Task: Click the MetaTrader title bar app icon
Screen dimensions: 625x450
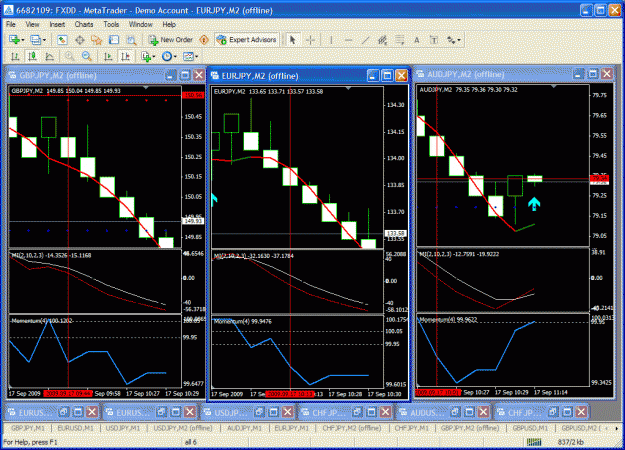Action: 8,10
